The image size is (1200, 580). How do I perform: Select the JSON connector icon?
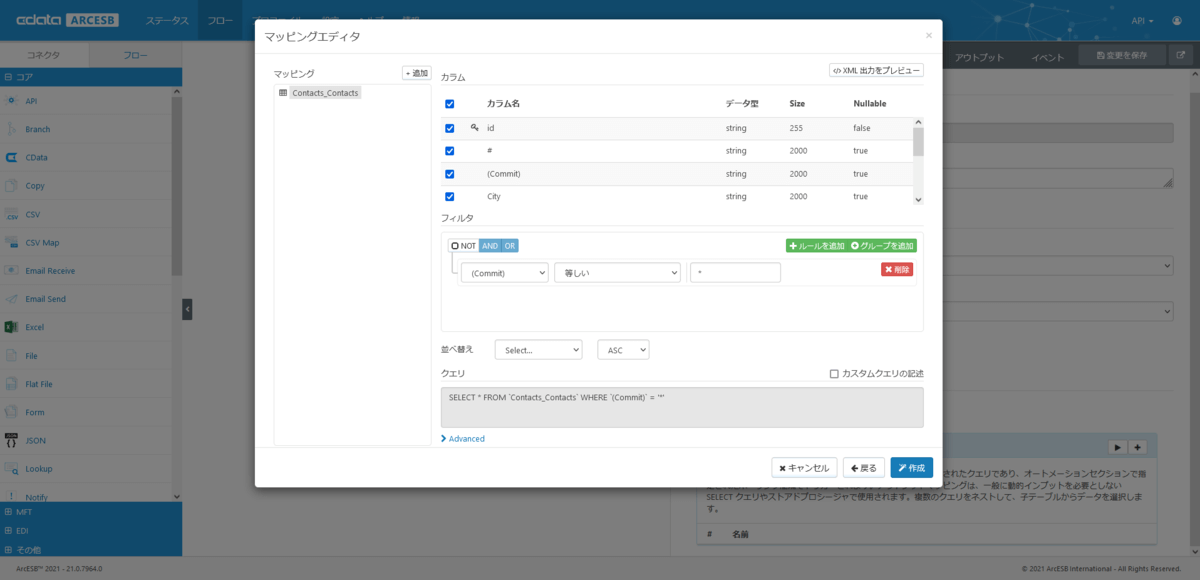[x=12, y=440]
